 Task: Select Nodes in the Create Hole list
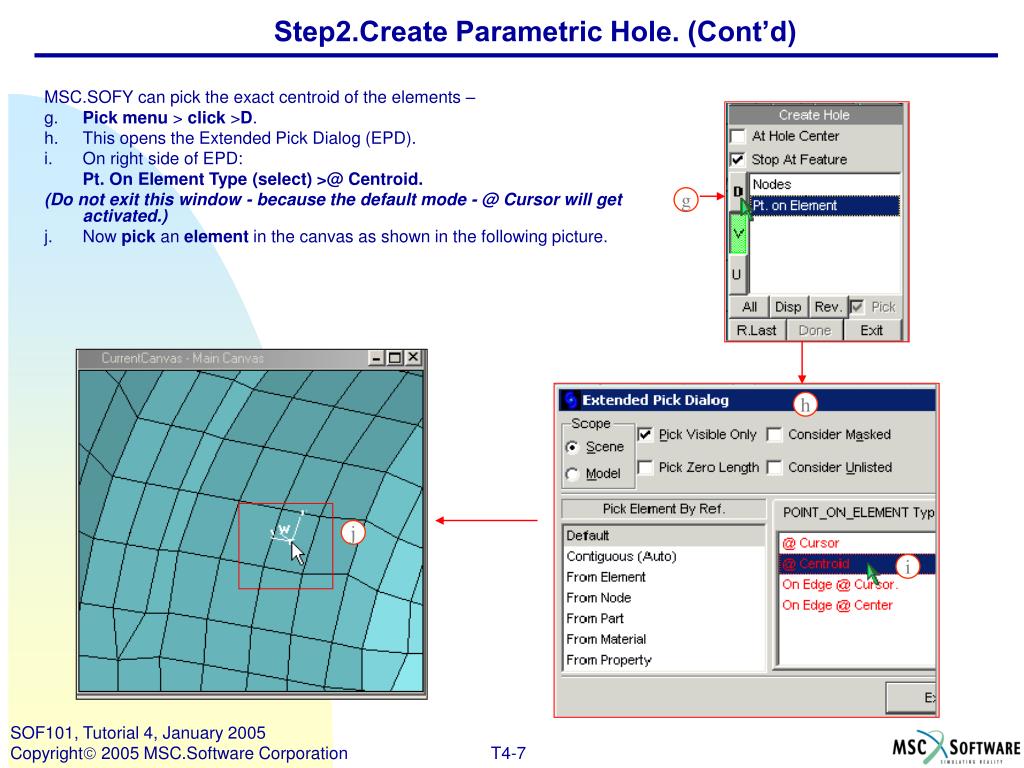(825, 184)
